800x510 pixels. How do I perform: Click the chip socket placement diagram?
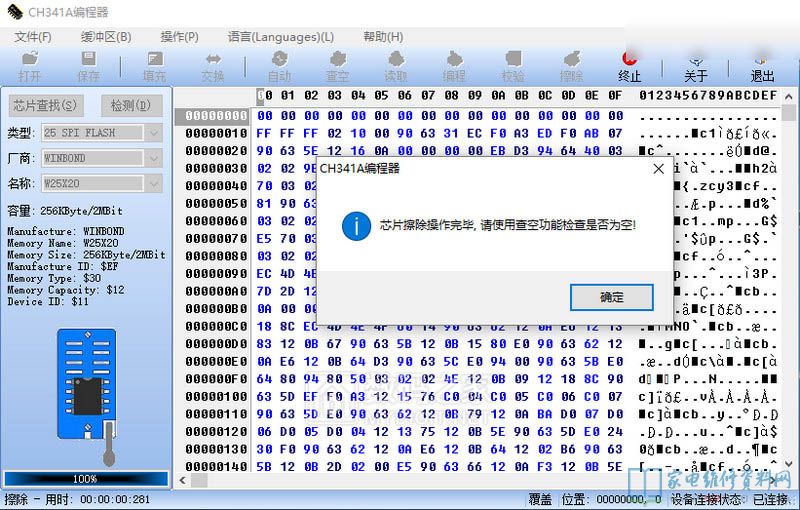coord(87,397)
